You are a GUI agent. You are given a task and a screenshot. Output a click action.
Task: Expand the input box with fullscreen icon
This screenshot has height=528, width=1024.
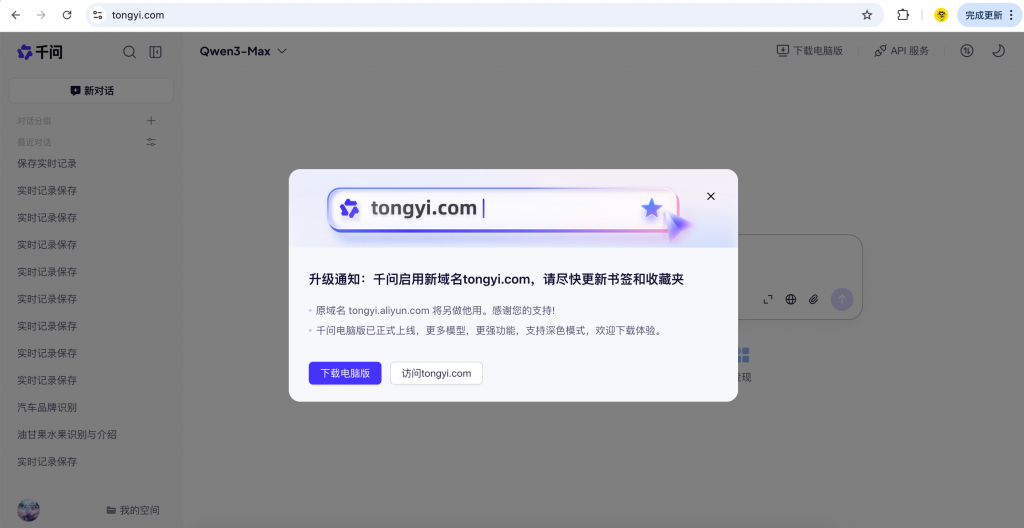pyautogui.click(x=768, y=299)
